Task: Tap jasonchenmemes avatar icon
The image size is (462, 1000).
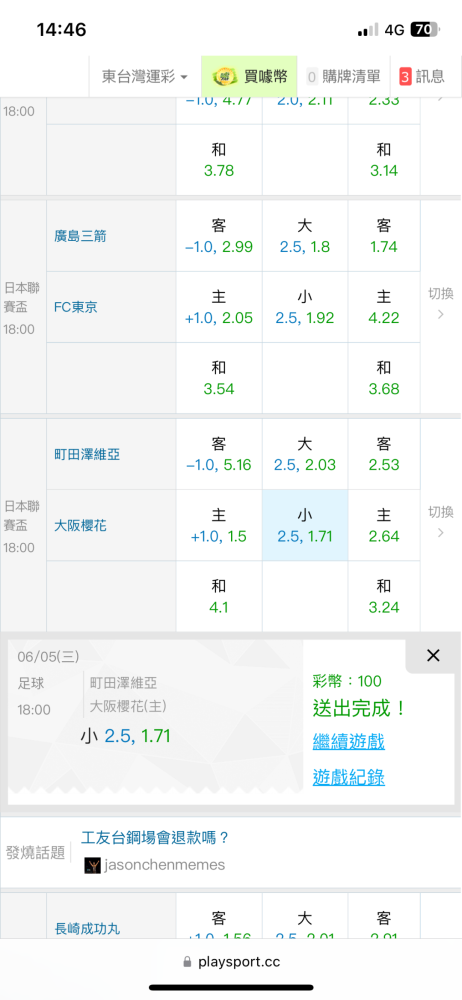Action: point(93,865)
